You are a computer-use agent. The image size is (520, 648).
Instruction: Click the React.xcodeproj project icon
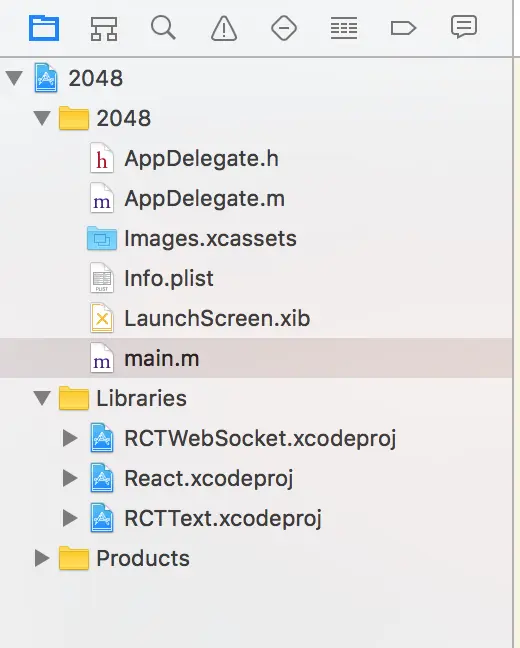102,478
